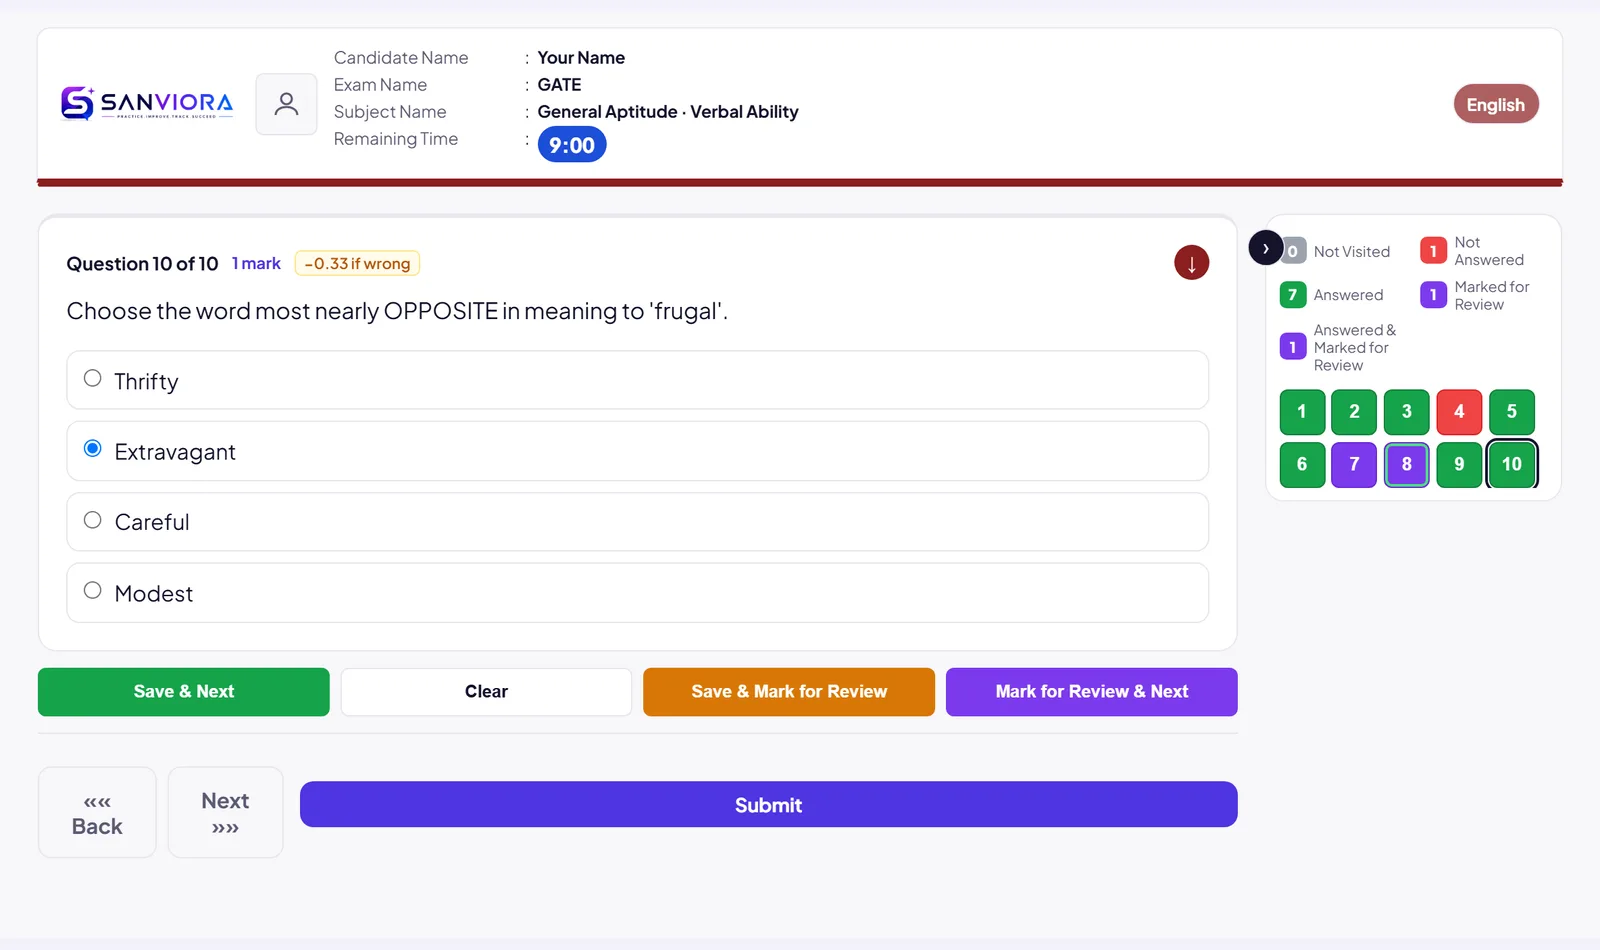Click the English language button
Image resolution: width=1600 pixels, height=950 pixels.
1496,104
